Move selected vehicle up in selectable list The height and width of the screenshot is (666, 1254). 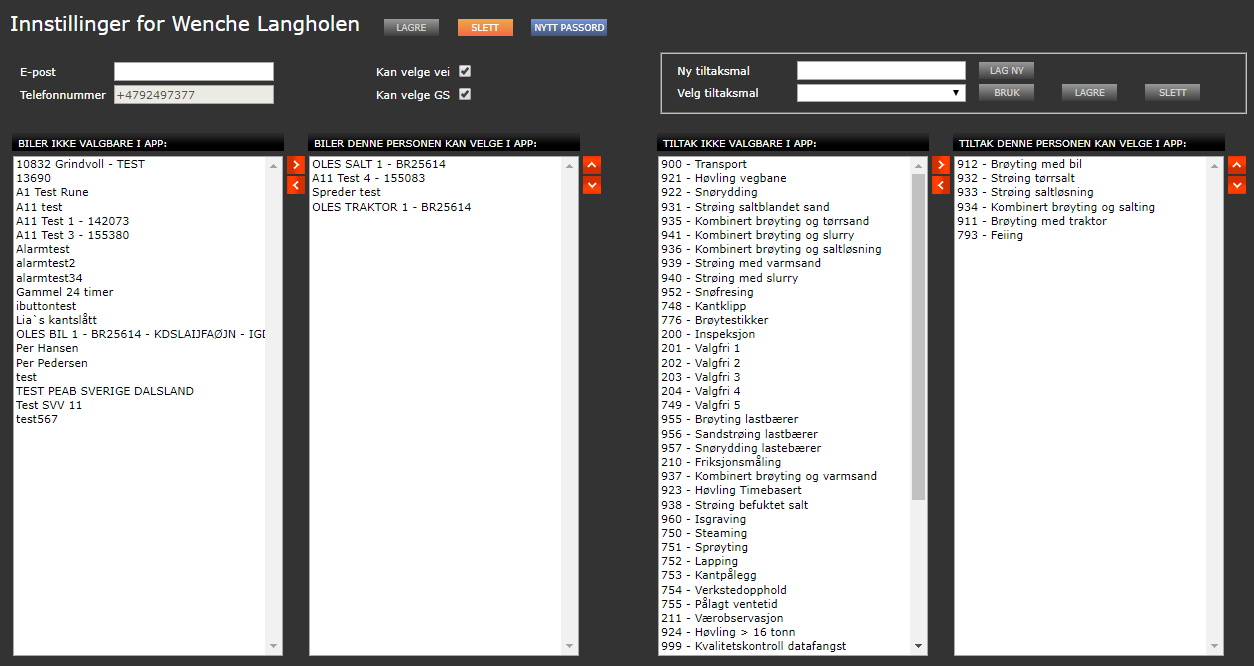tap(592, 164)
